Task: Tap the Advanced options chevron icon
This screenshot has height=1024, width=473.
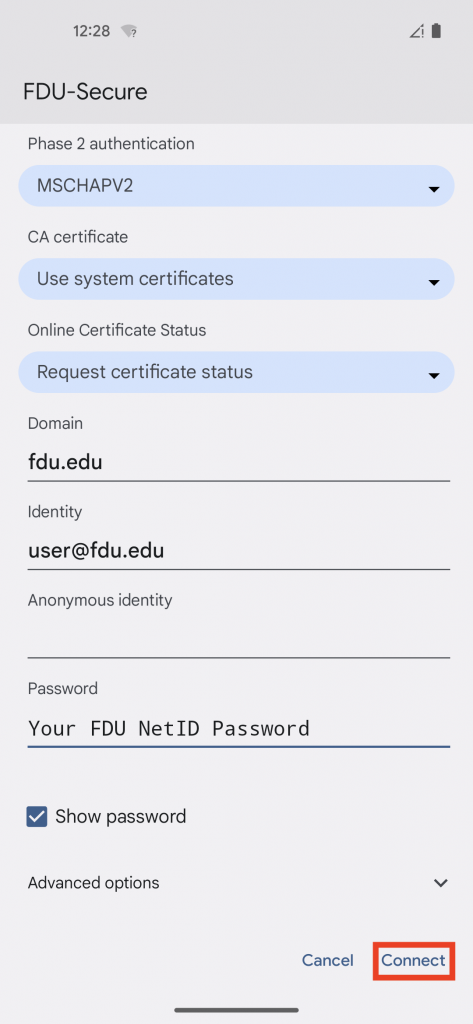Action: (x=441, y=883)
